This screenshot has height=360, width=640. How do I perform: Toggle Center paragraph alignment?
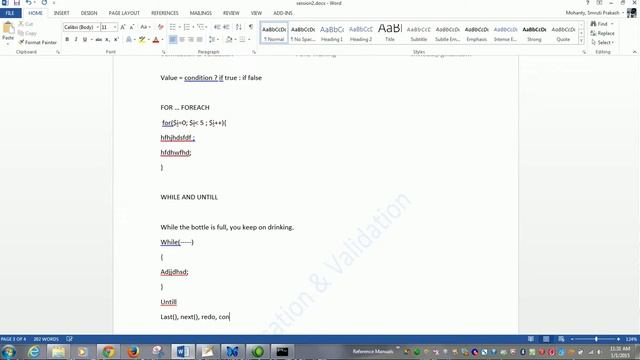pyautogui.click(x=182, y=40)
